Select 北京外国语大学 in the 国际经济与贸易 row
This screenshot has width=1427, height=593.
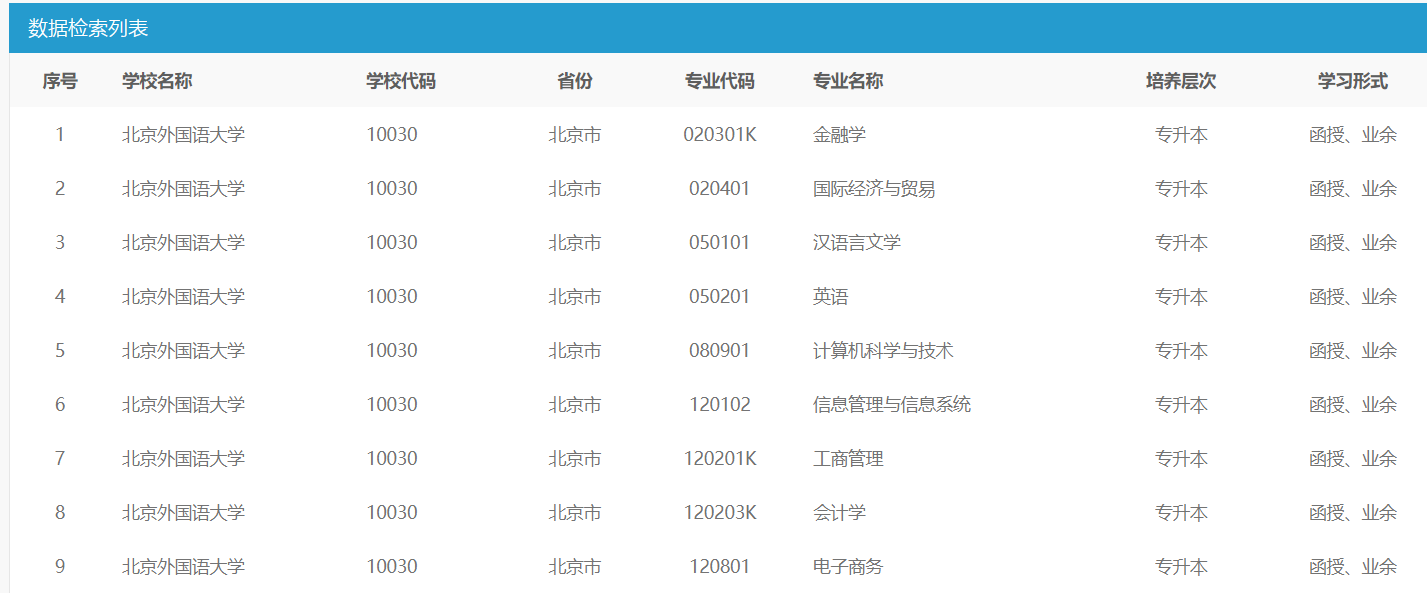point(183,189)
